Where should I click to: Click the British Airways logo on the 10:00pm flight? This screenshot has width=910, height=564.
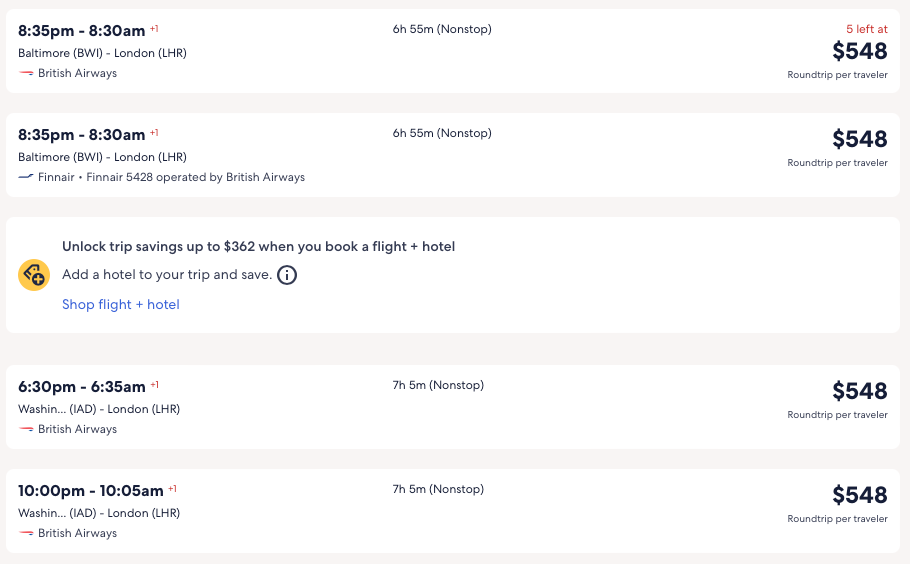(x=26, y=533)
